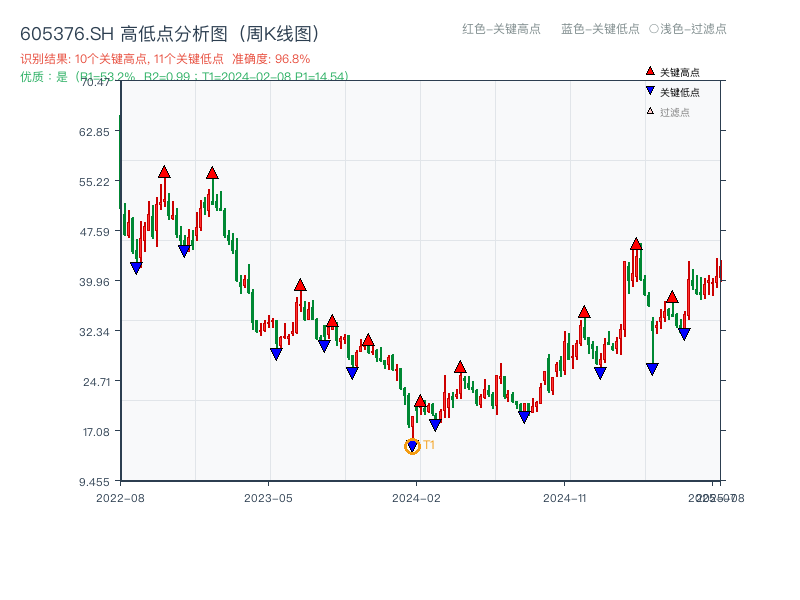Click the blue low marker near 29 at 2023-05

(276, 354)
